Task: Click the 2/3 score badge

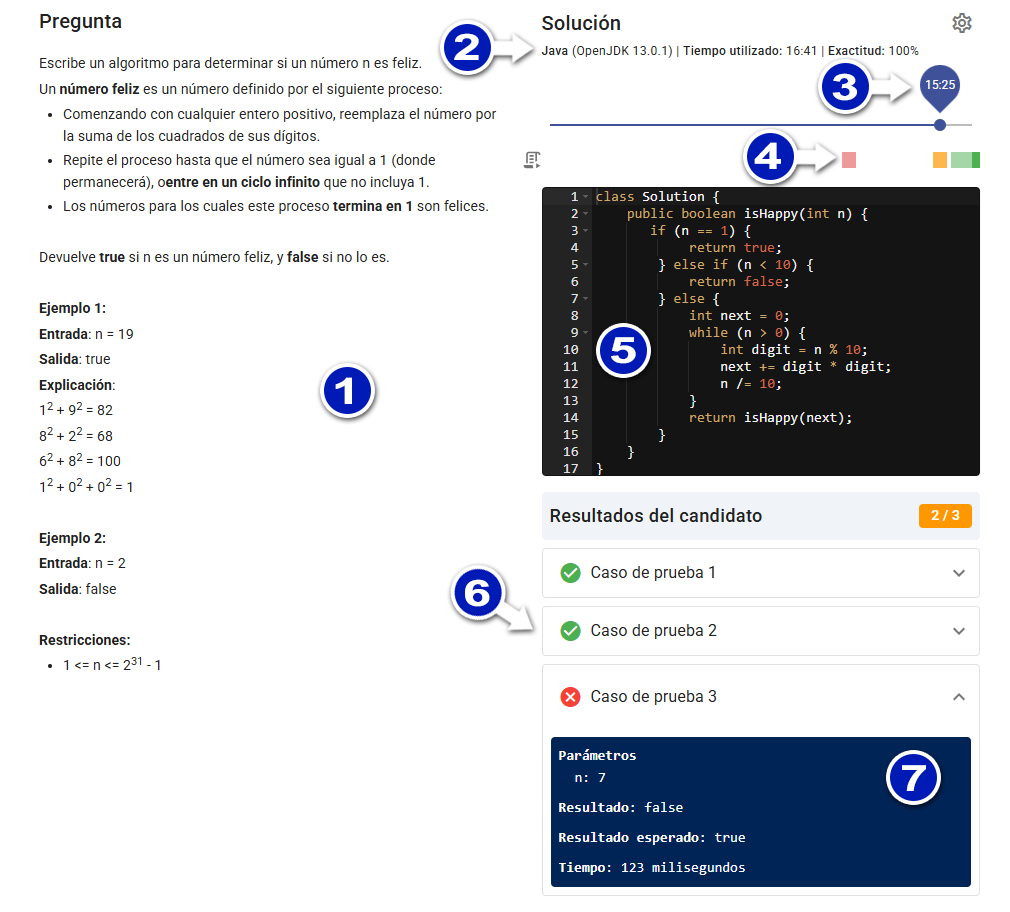Action: pyautogui.click(x=944, y=518)
